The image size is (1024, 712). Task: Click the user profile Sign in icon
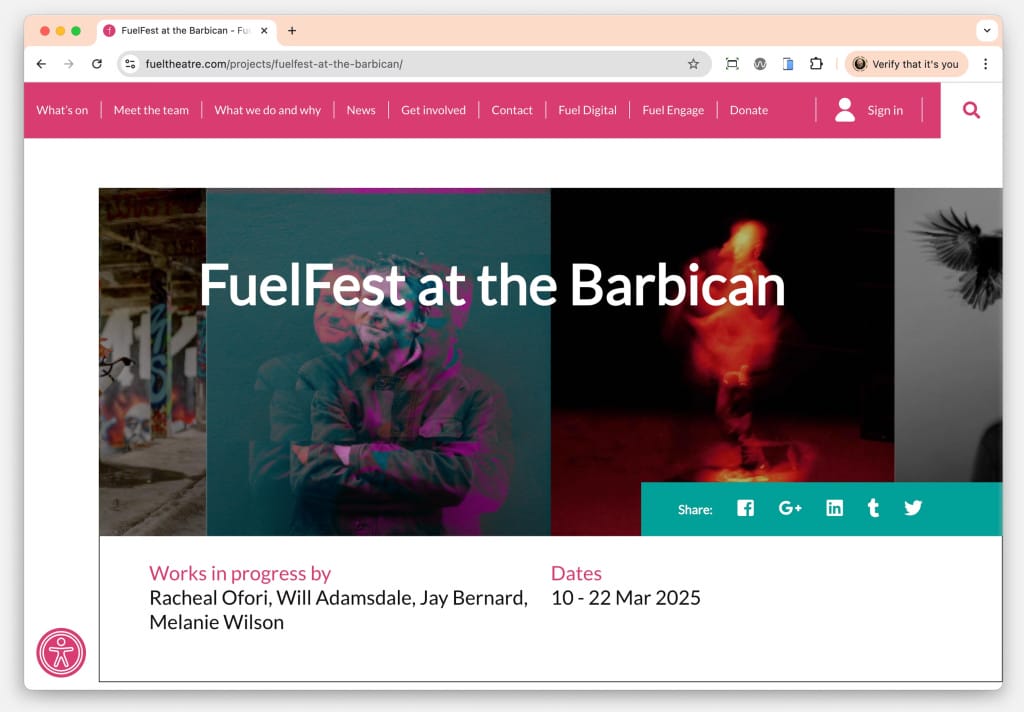click(x=845, y=110)
